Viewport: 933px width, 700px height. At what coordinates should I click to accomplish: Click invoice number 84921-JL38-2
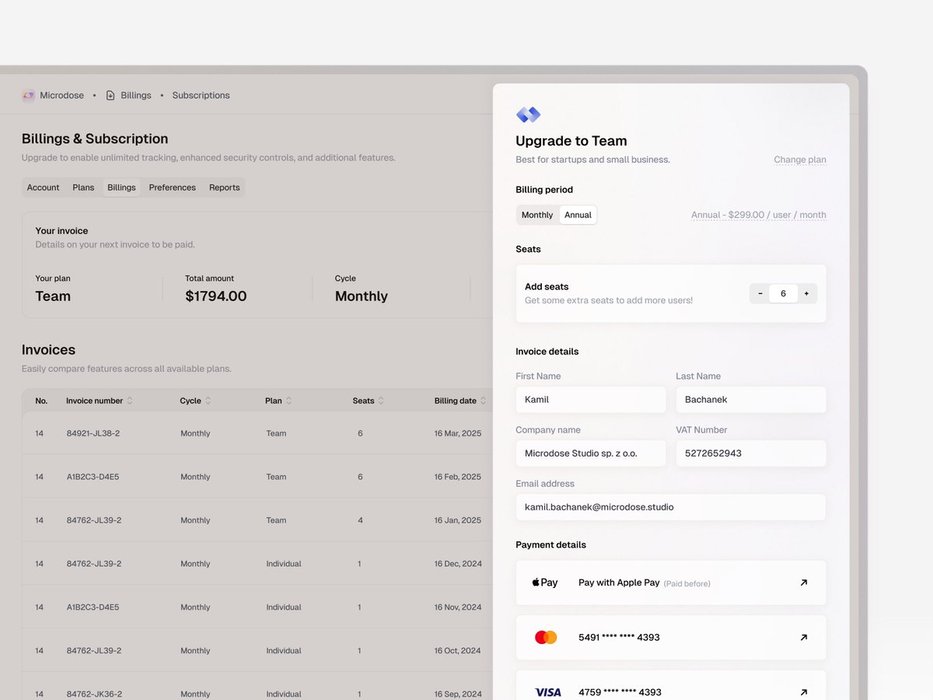pyautogui.click(x=93, y=433)
